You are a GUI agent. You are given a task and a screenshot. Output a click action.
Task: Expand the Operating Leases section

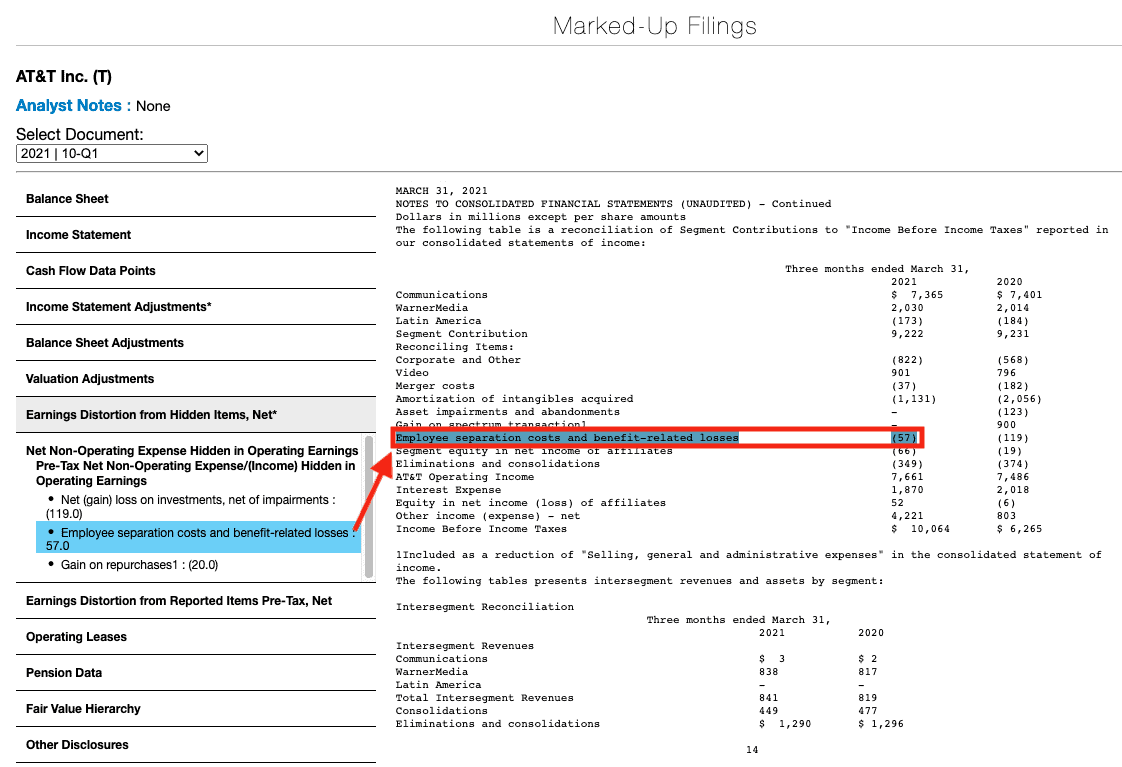coord(195,637)
